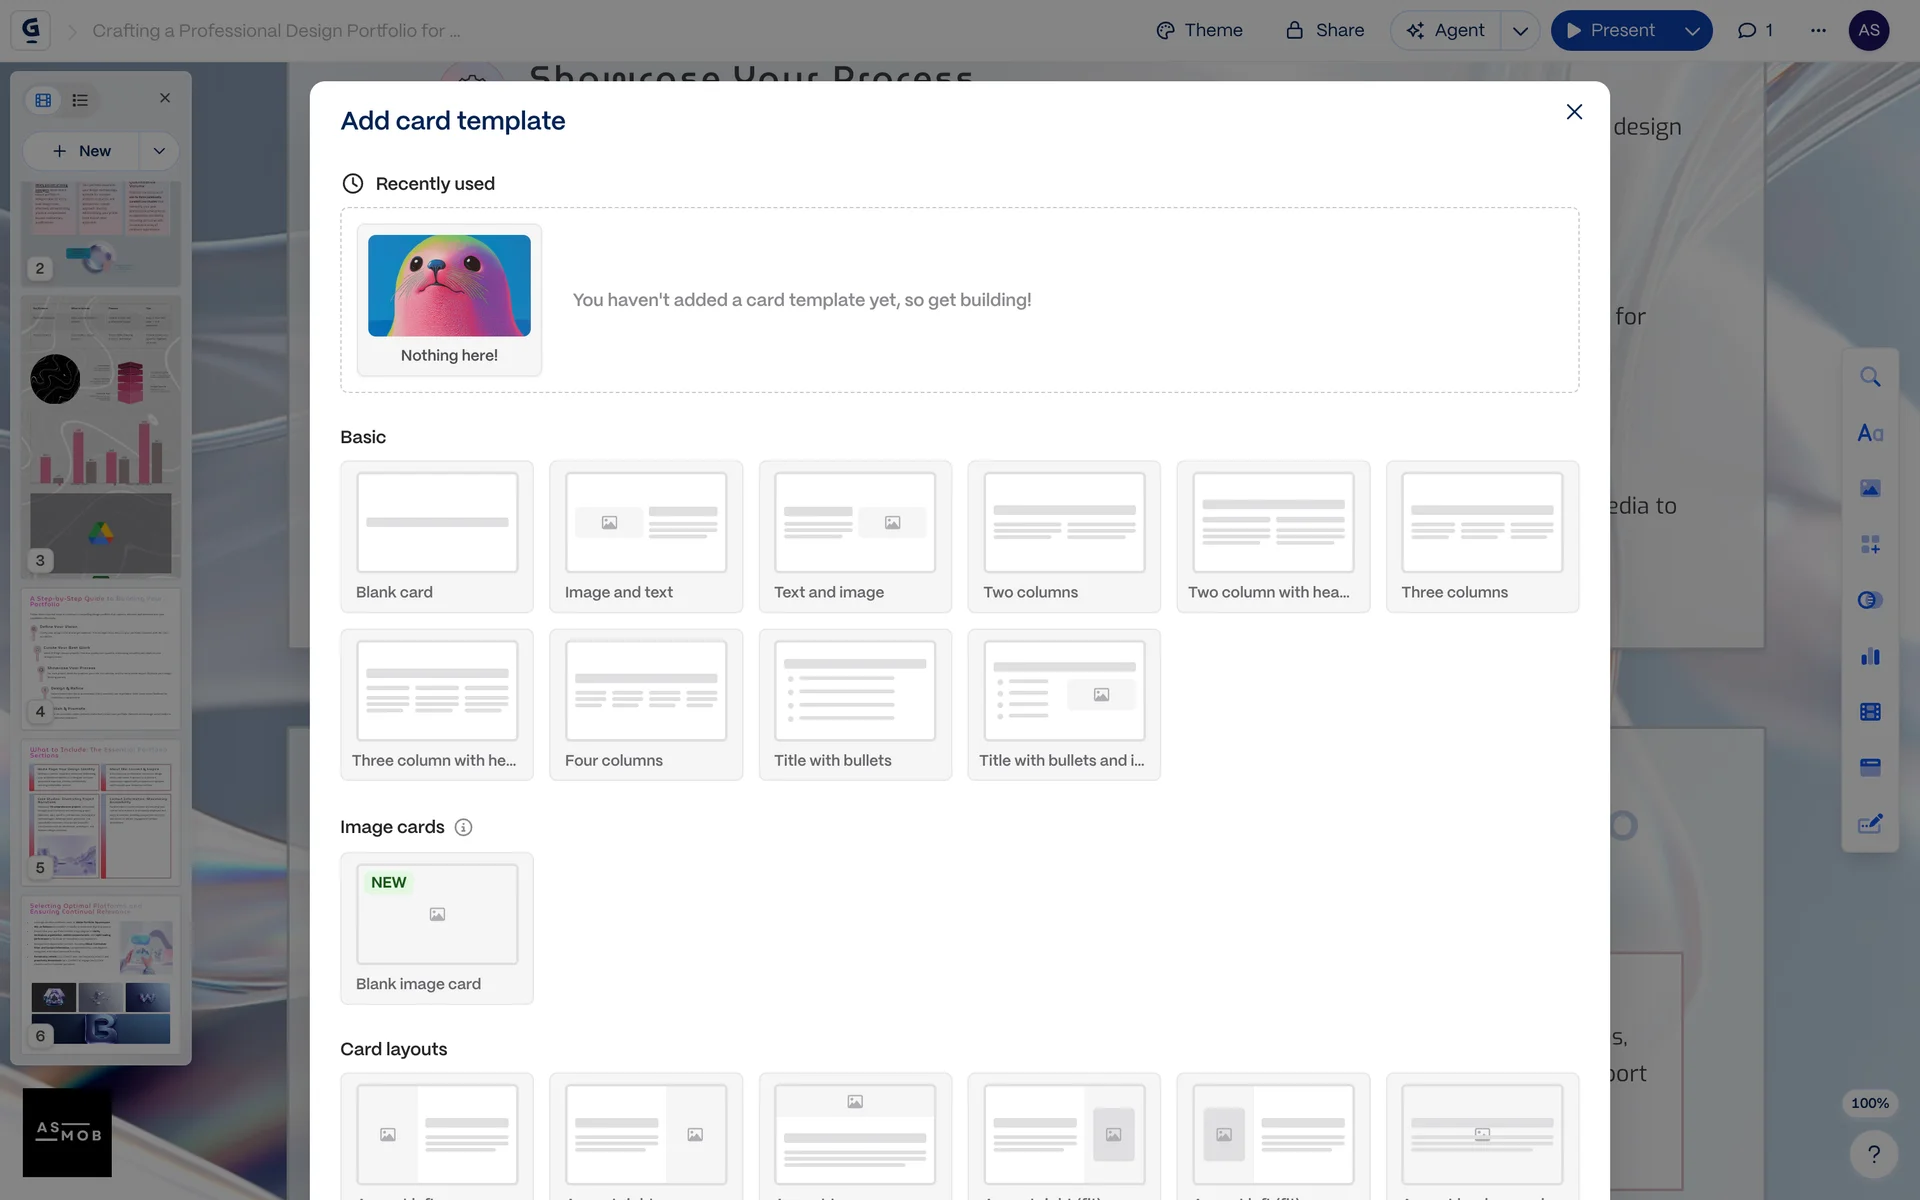Viewport: 1920px width, 1200px height.
Task: Open the image media panel icon
Action: [1870, 488]
